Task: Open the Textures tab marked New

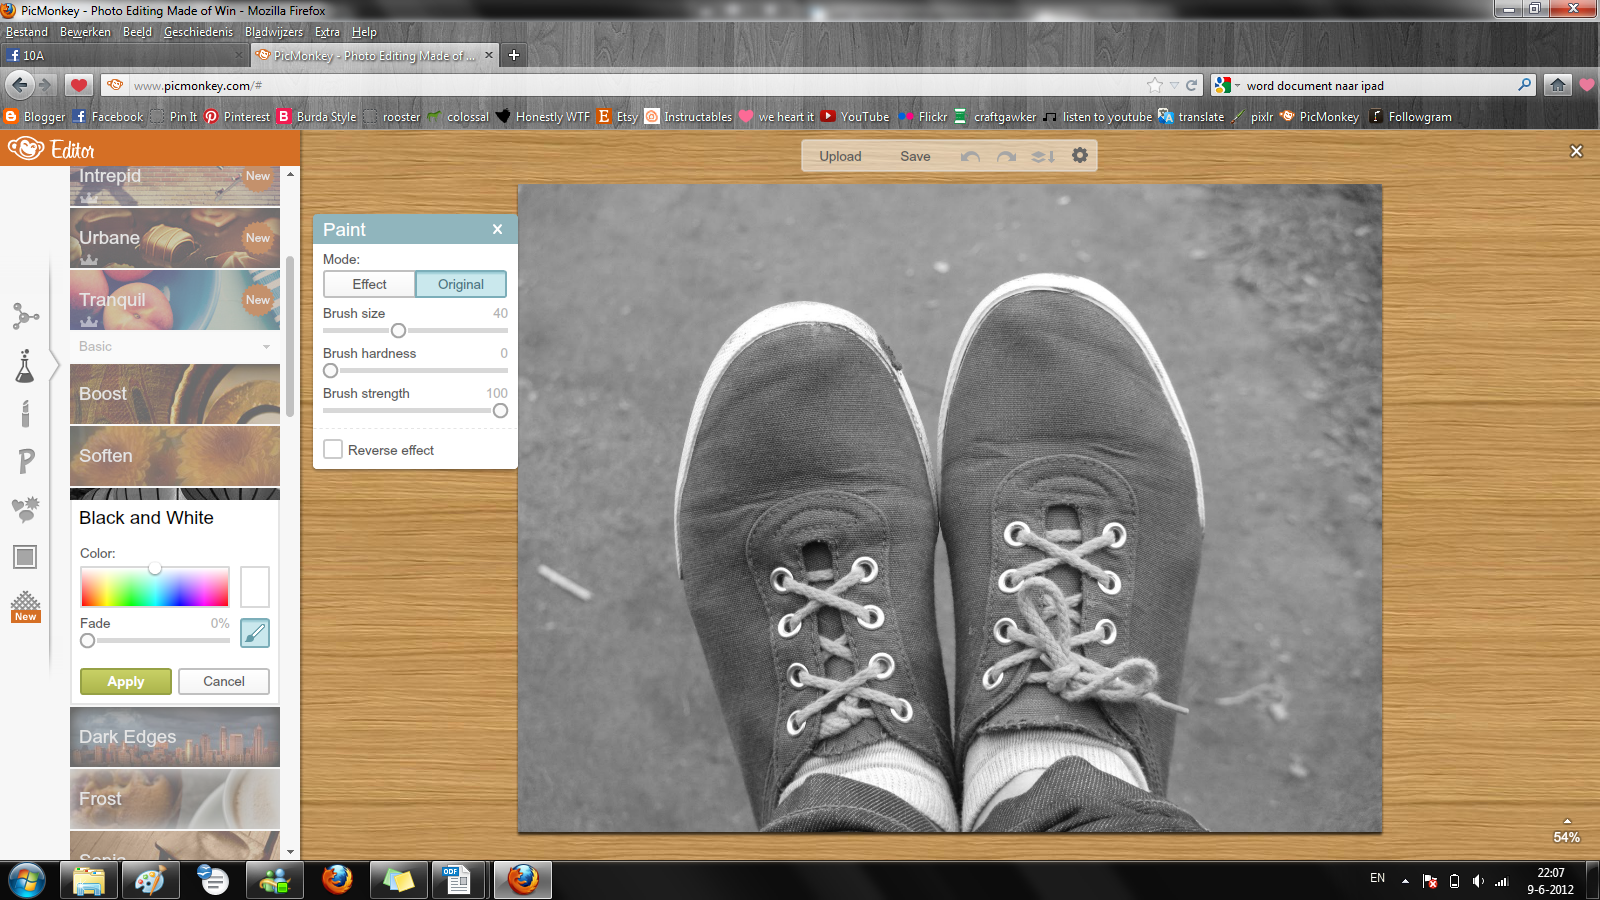Action: click(25, 606)
